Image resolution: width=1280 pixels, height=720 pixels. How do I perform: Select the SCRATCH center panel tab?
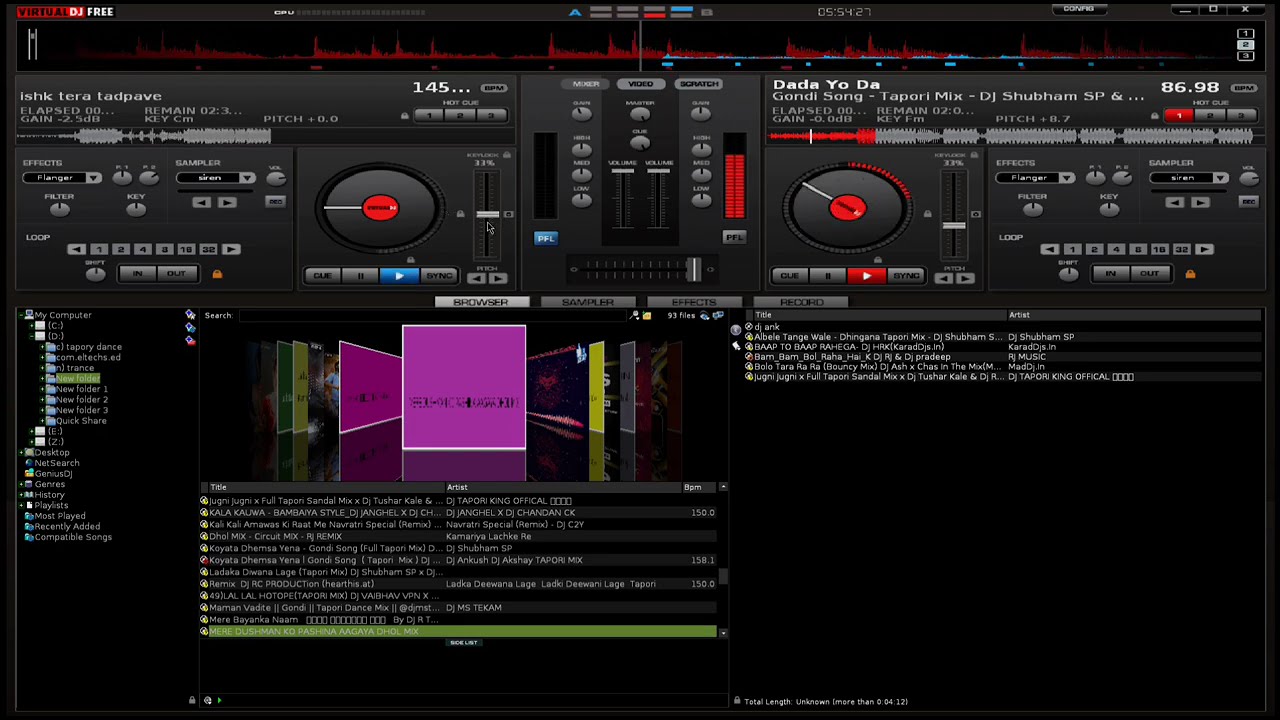[x=698, y=84]
